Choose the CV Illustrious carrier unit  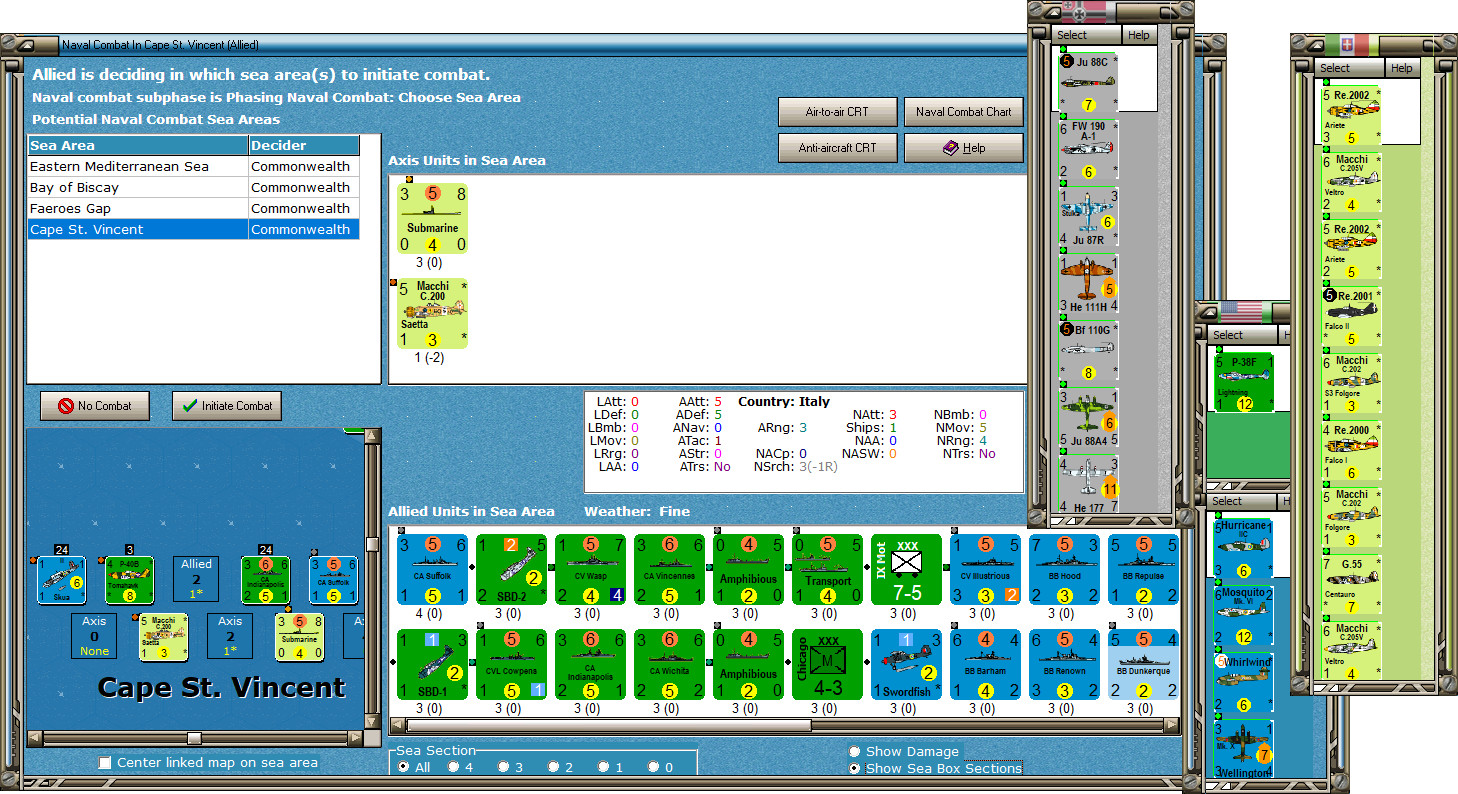(985, 568)
